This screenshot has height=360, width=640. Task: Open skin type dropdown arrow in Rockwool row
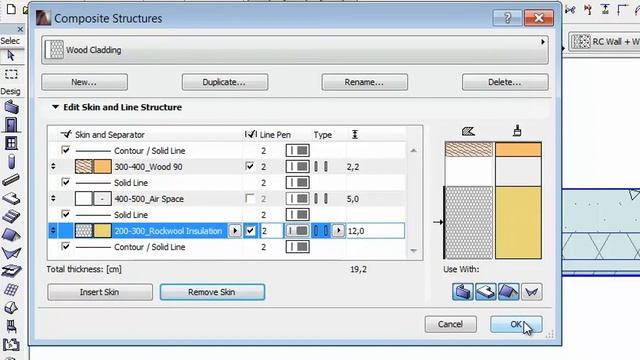(x=338, y=231)
